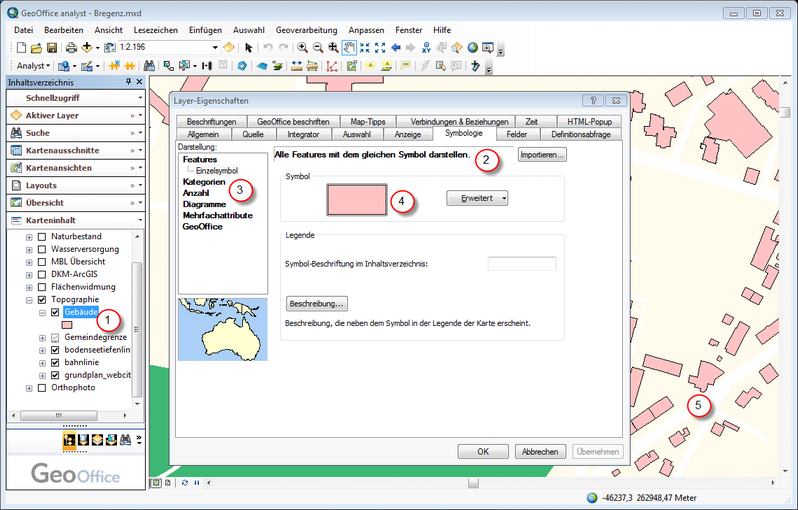Uncheck the Topographie layer checkbox
This screenshot has height=510, width=798.
coord(40,299)
